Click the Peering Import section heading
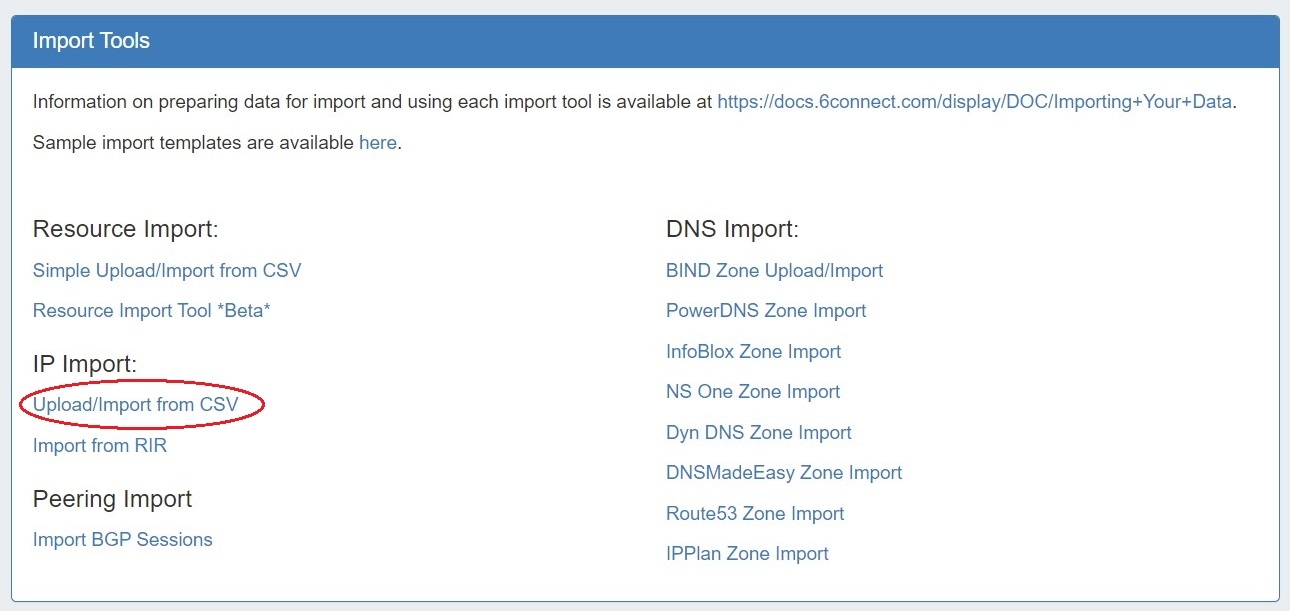Viewport: 1290px width, 611px height. point(112,498)
